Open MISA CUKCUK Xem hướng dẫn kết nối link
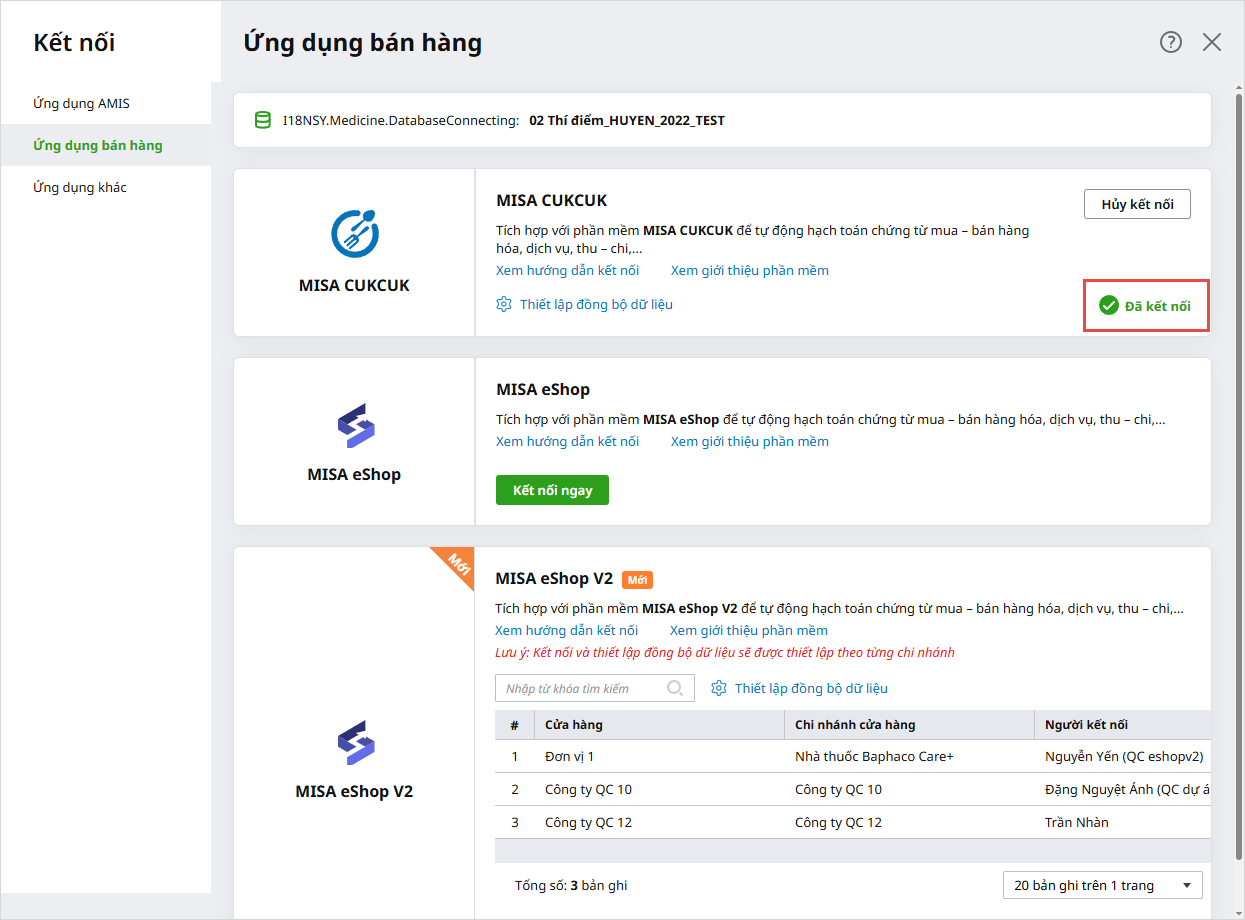 567,270
